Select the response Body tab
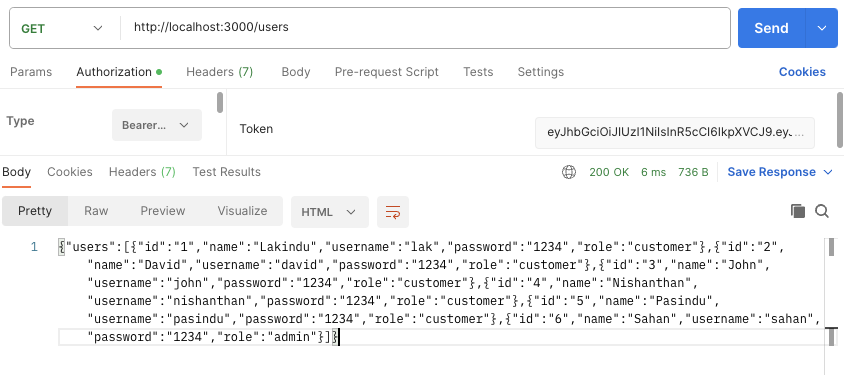844x375 pixels. coord(16,172)
